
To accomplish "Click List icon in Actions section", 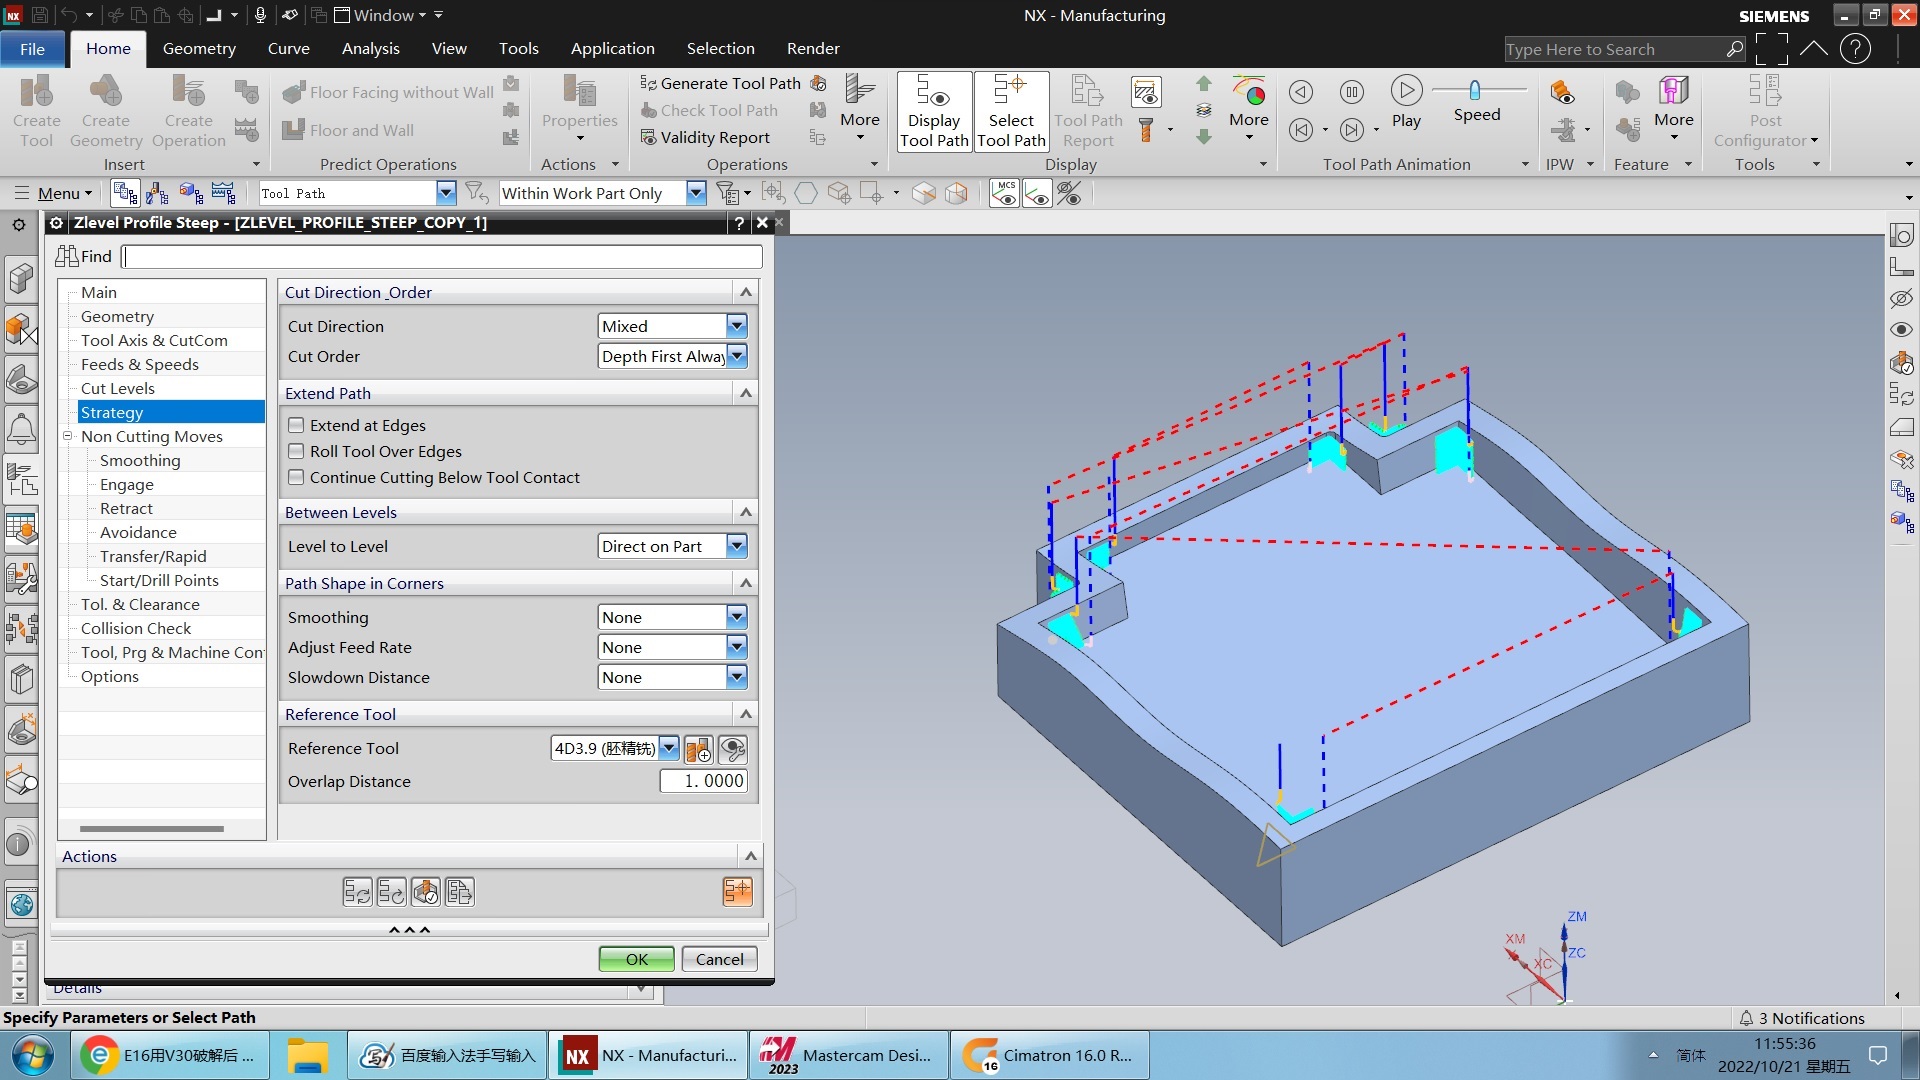I will tap(459, 891).
